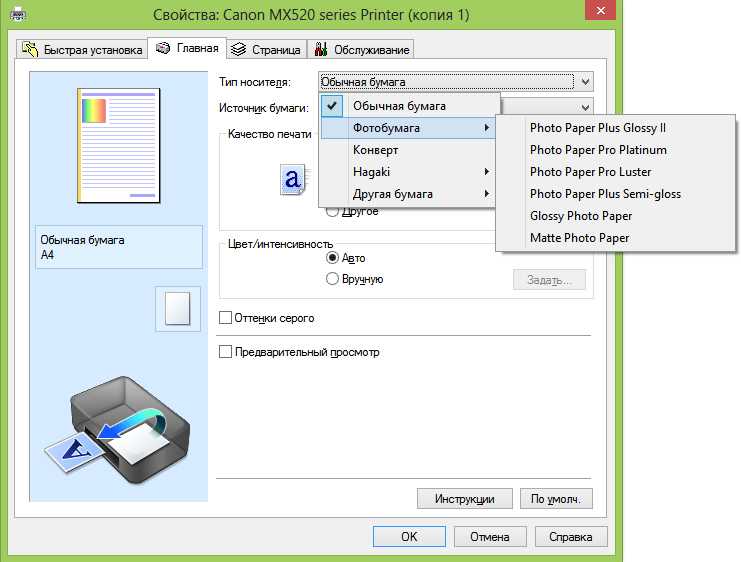Confirm with the OK button
The width and height of the screenshot is (741, 562).
coord(409,536)
